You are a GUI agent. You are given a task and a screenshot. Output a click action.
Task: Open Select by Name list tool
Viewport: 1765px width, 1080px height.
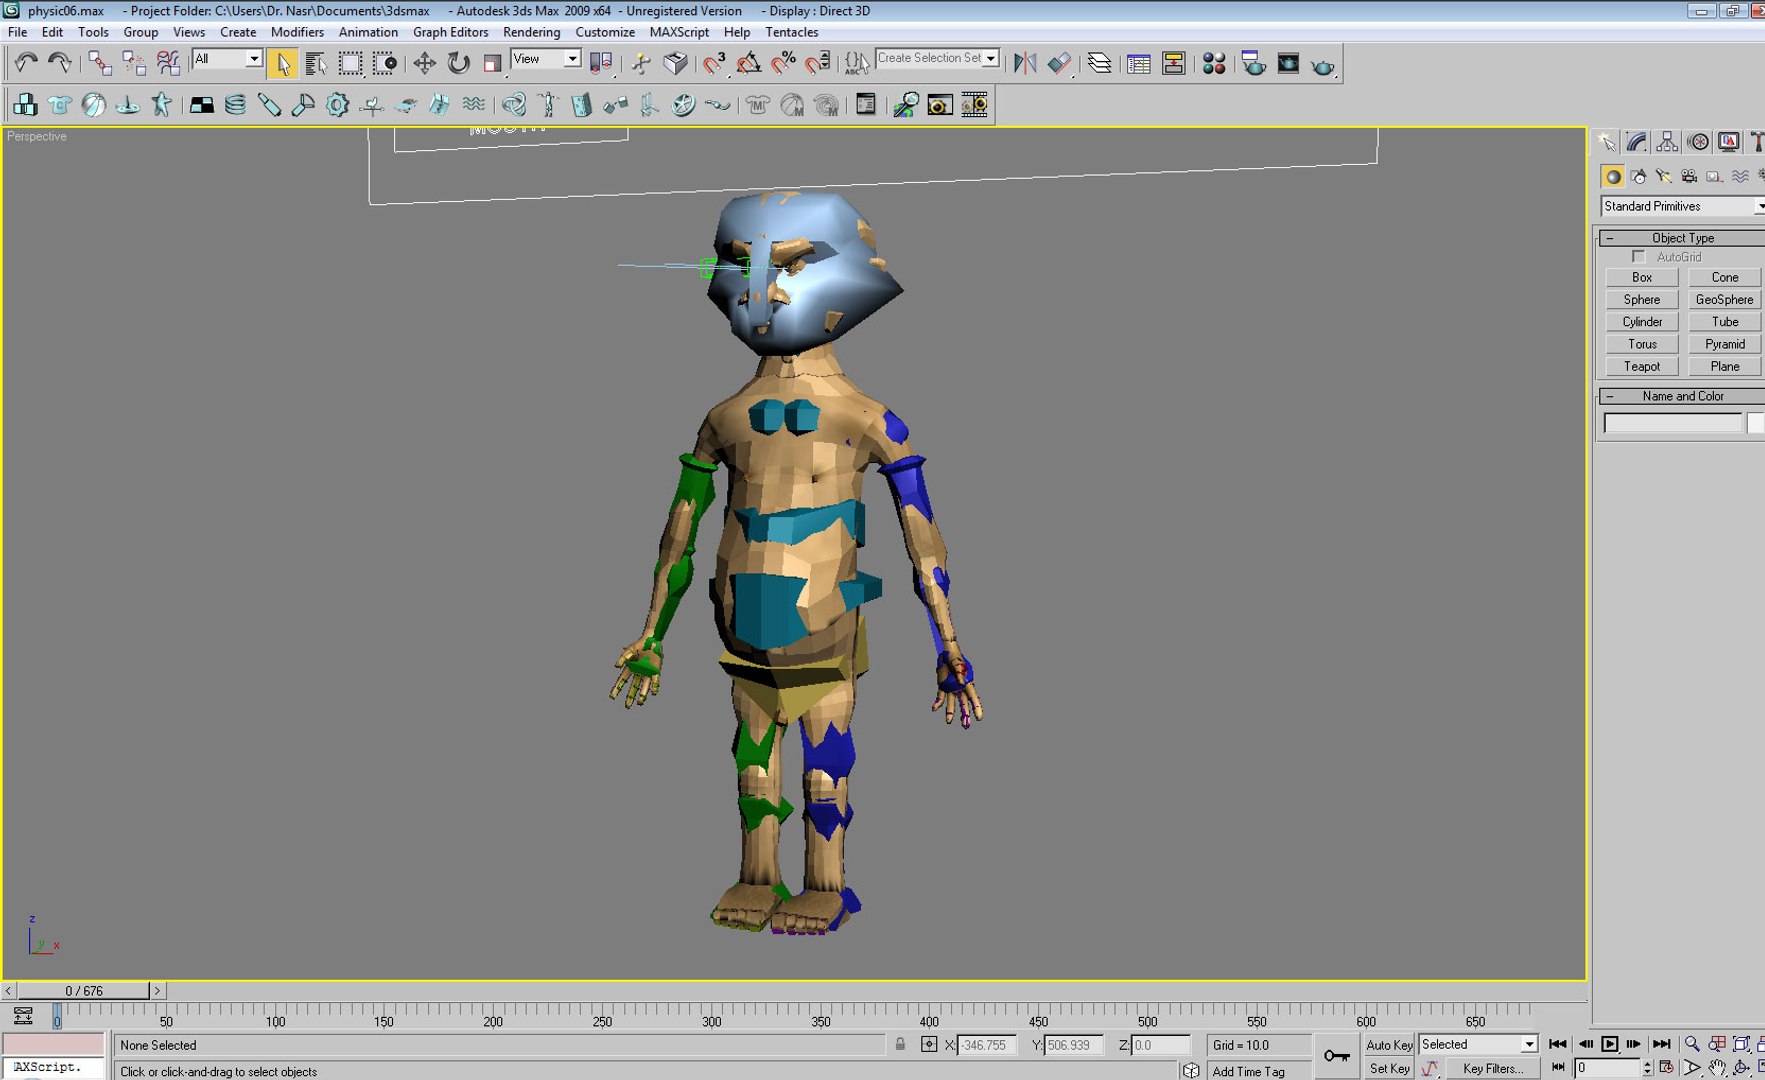(316, 64)
